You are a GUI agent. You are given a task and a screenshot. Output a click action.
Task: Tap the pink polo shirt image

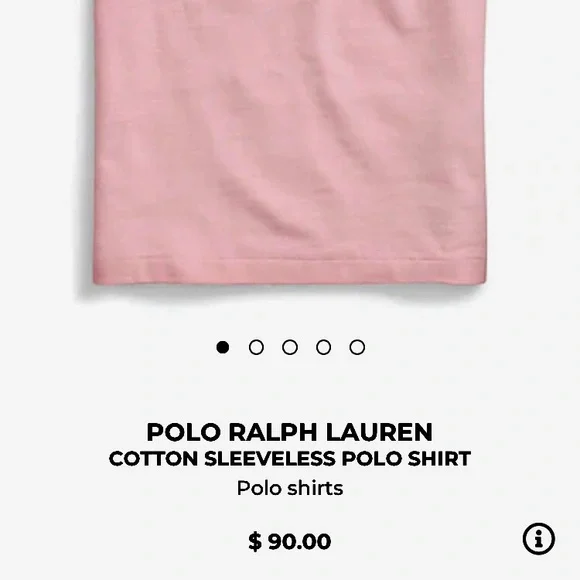[x=290, y=142]
